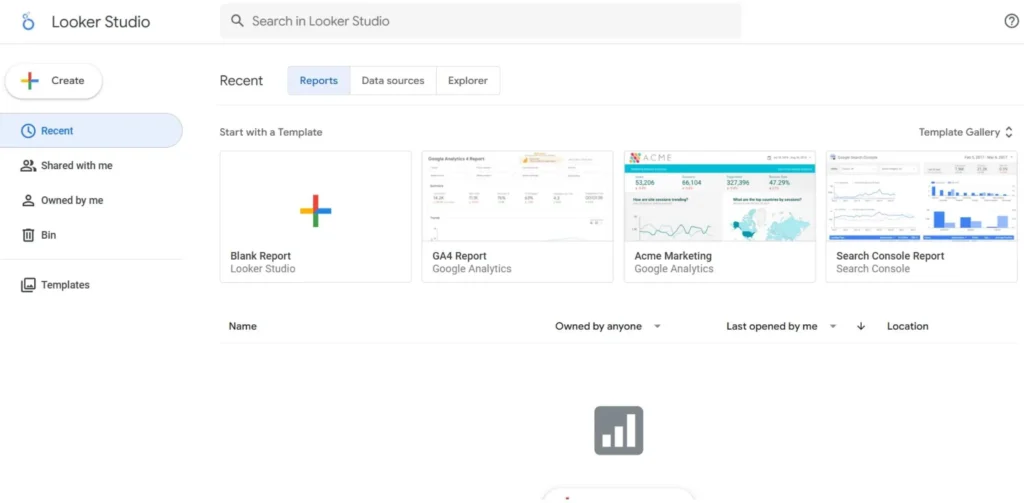
Task: Click the Shared with me people icon
Action: tap(28, 166)
